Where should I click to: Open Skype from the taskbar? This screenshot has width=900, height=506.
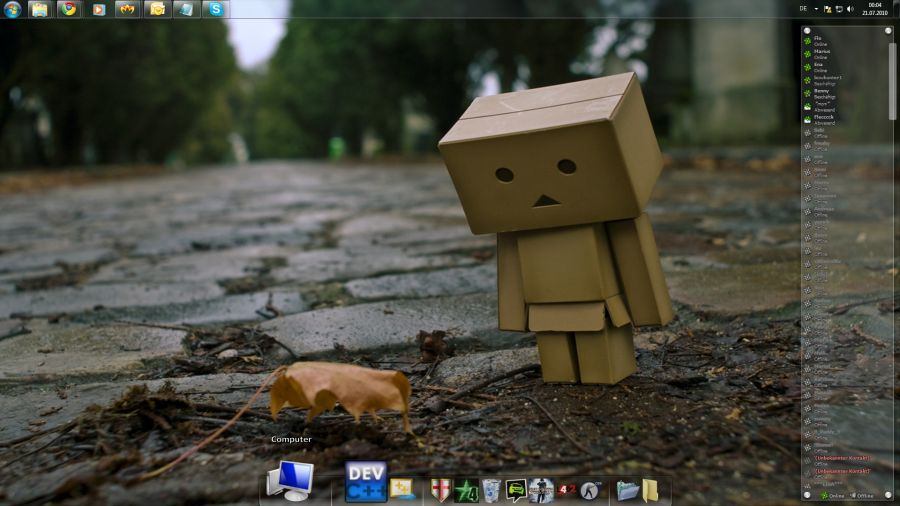coord(216,9)
